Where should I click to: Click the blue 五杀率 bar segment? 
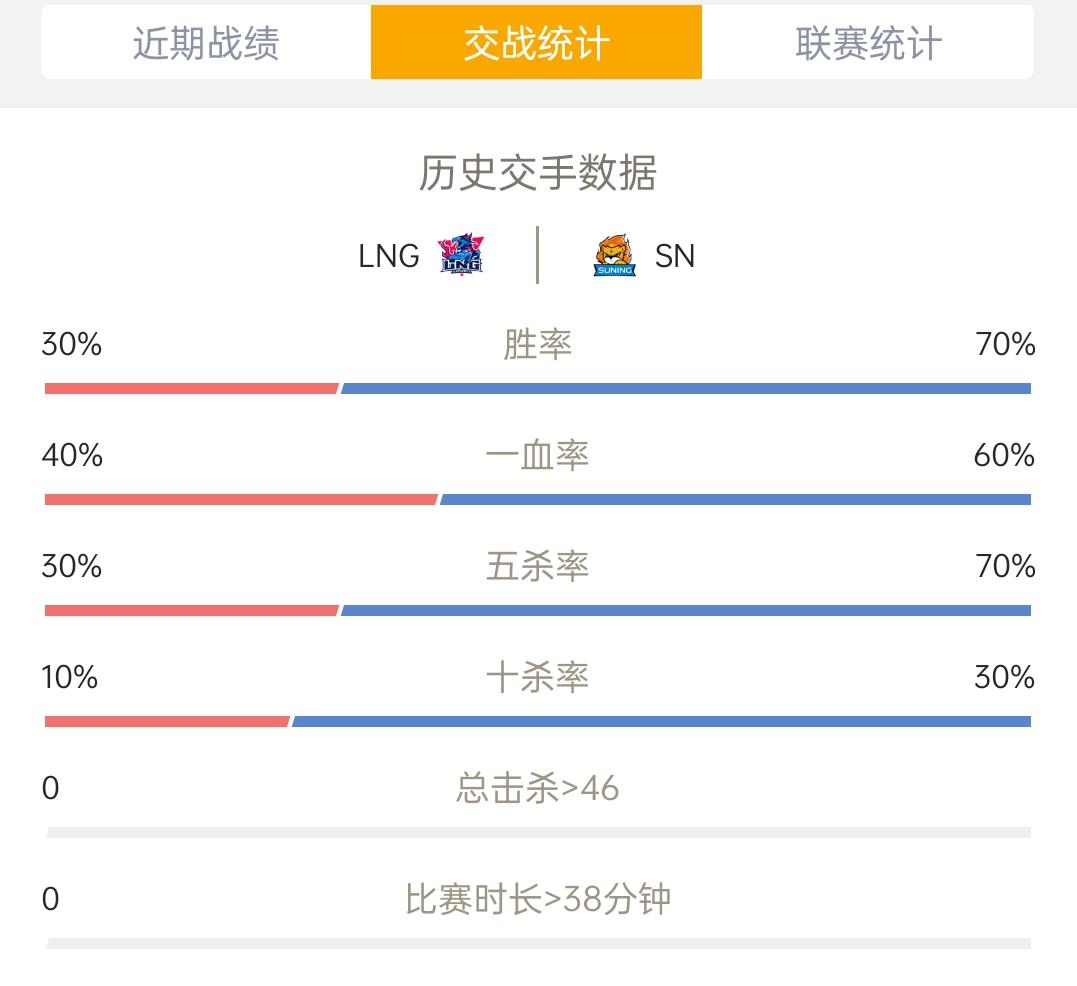click(686, 610)
